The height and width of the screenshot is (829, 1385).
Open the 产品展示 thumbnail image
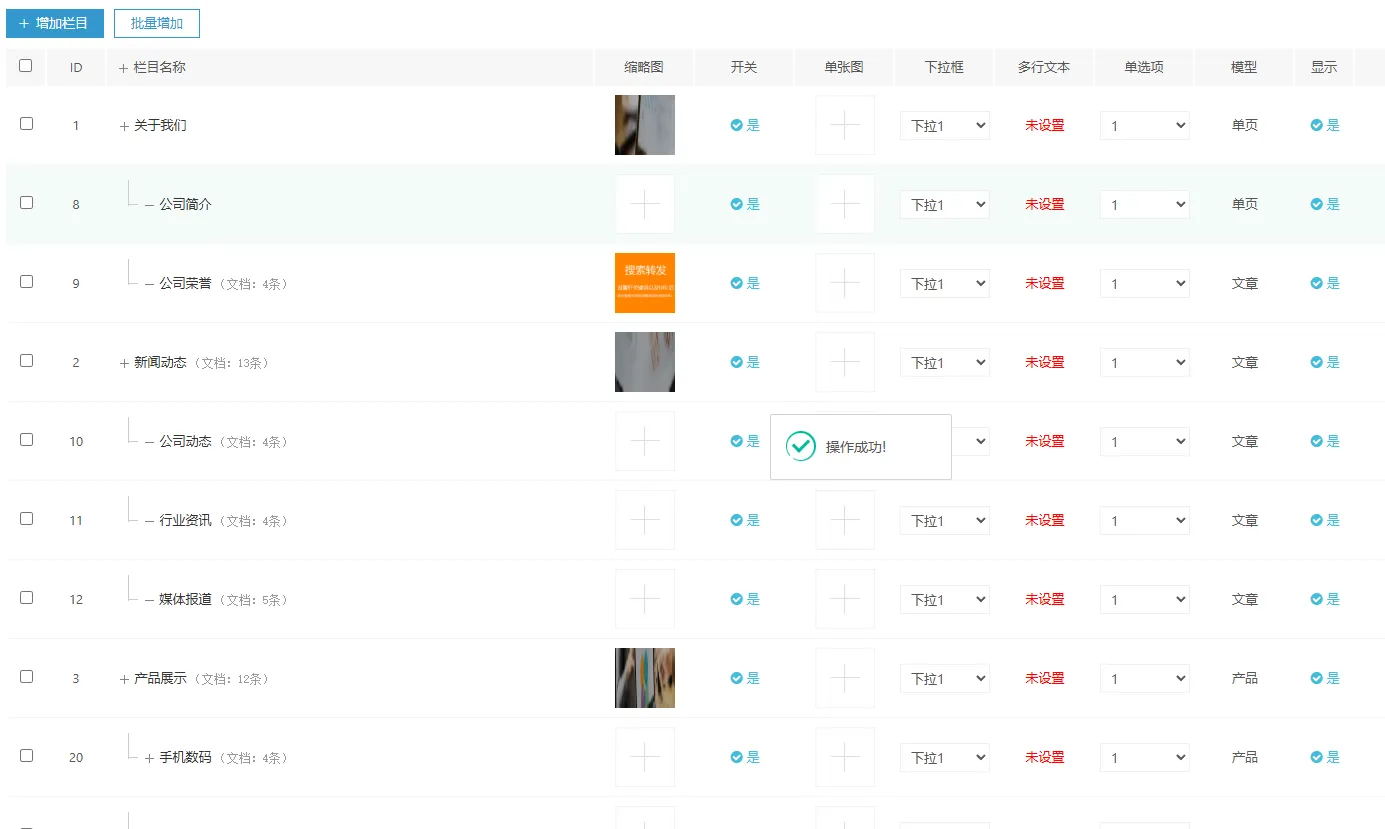pos(645,678)
